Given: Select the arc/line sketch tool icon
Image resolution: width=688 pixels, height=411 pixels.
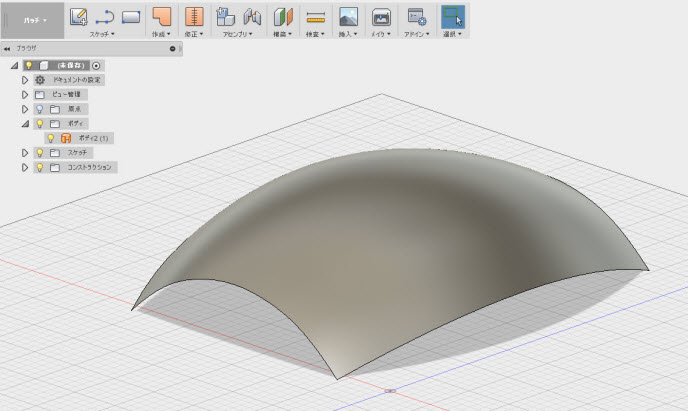Looking at the screenshot, I should (x=105, y=17).
